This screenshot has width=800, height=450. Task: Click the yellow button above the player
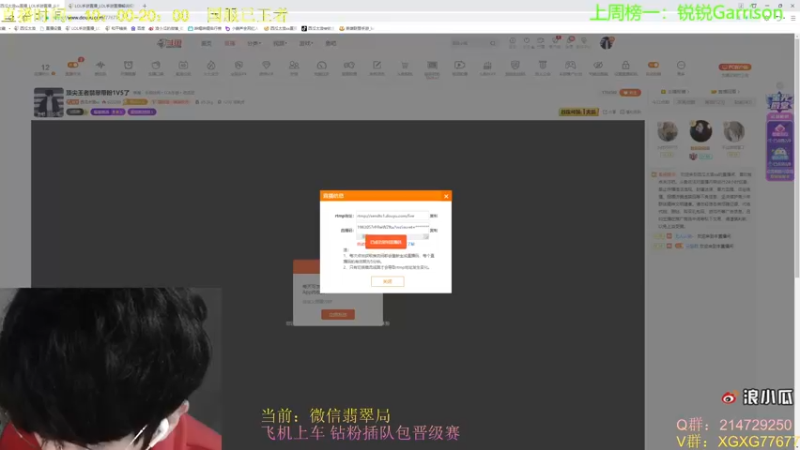click(x=579, y=112)
